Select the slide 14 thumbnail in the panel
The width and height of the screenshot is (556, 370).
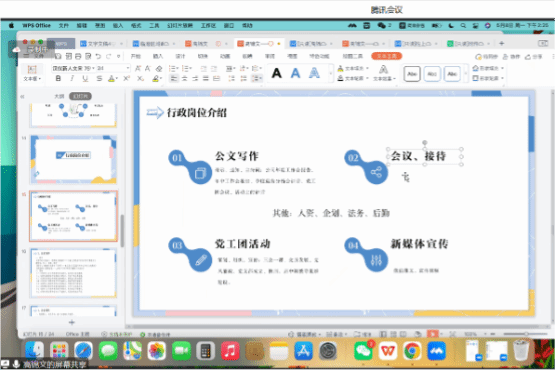coord(73,159)
